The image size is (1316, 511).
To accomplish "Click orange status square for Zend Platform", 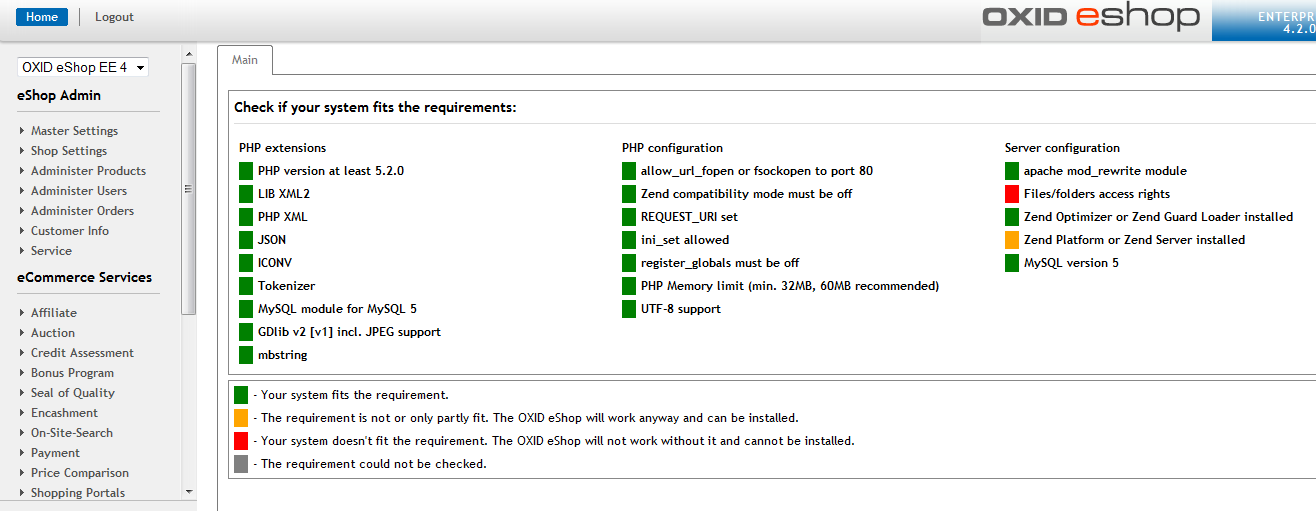I will [1012, 240].
